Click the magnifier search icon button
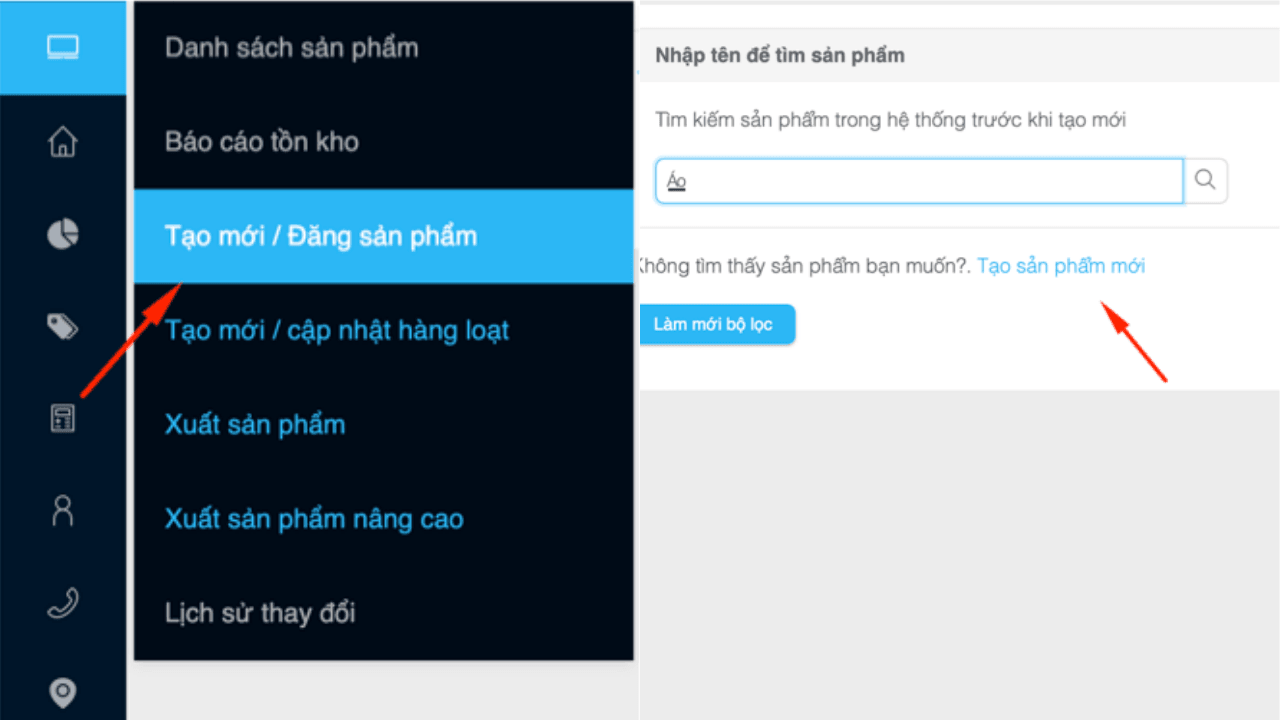The height and width of the screenshot is (720, 1280). pyautogui.click(x=1205, y=181)
